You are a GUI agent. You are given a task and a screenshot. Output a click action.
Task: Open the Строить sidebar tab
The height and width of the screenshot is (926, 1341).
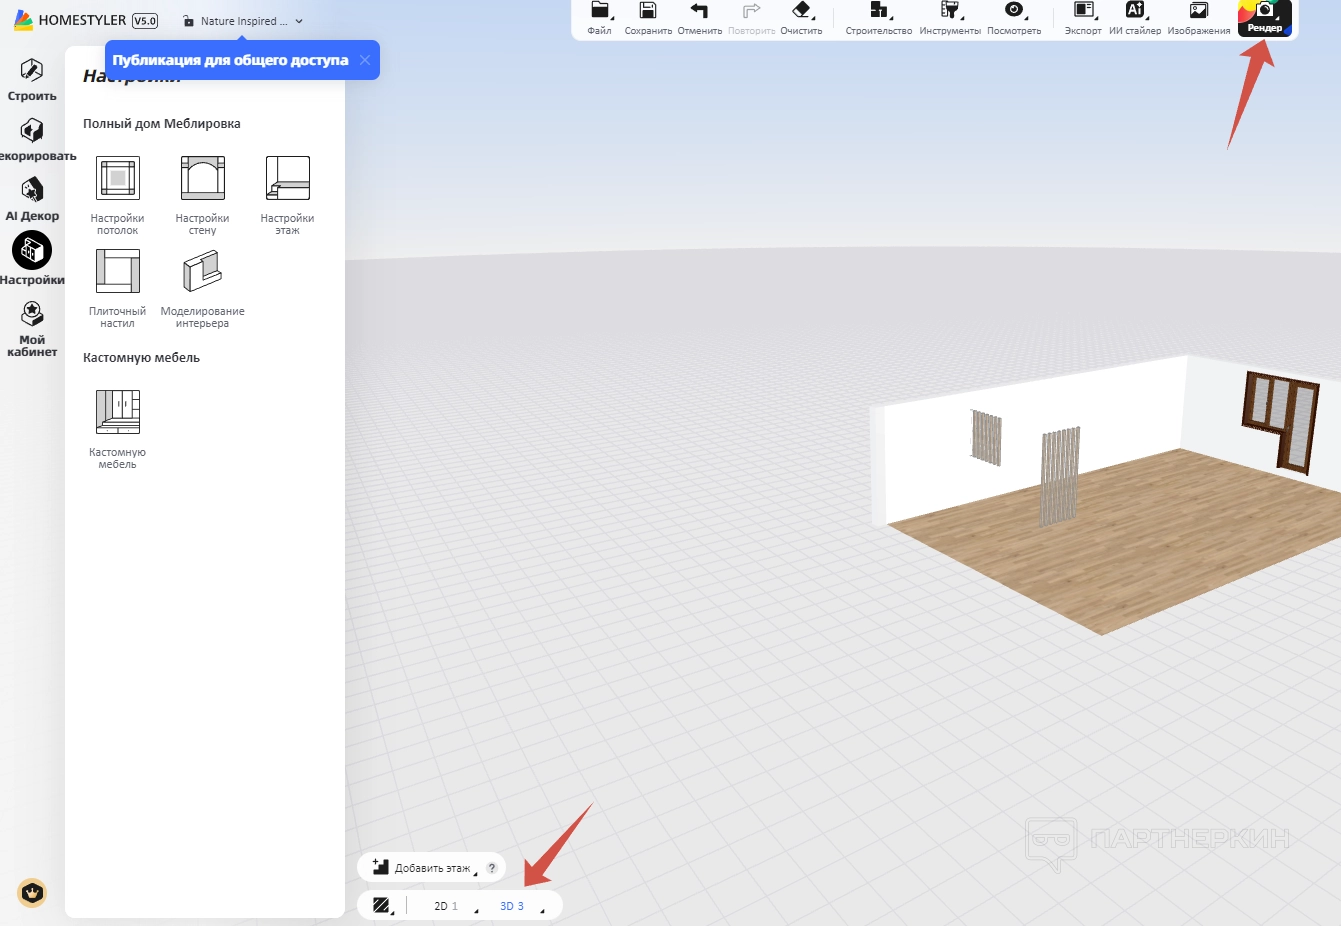pyautogui.click(x=32, y=80)
